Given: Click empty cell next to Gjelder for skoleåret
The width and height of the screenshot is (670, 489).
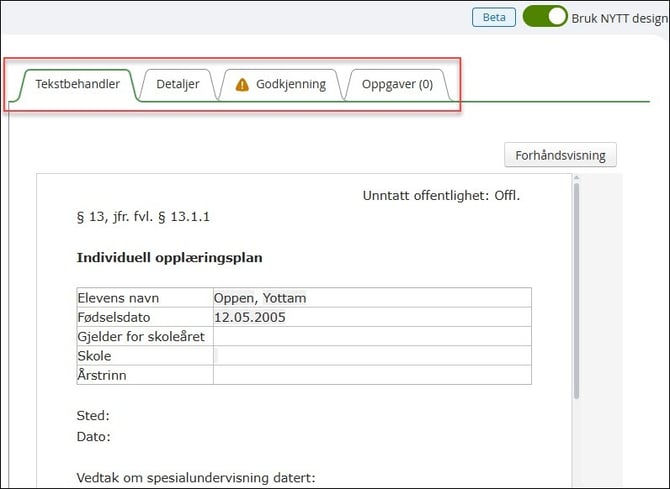Looking at the screenshot, I should coord(371,336).
